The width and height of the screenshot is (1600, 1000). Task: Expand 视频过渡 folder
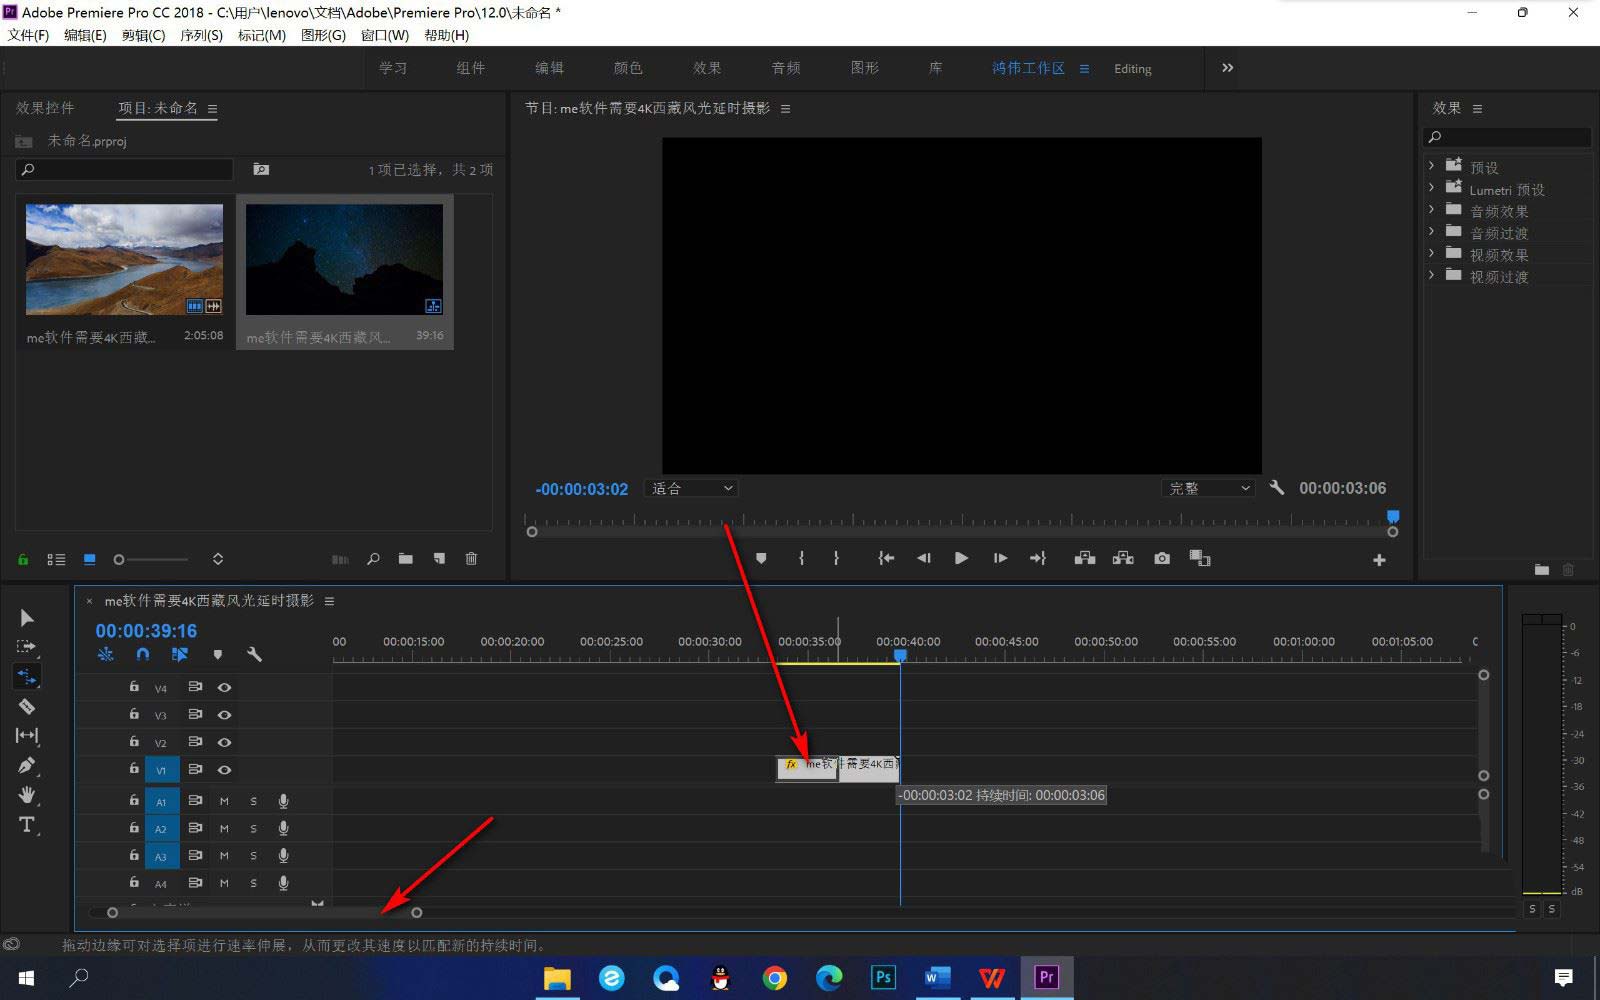point(1431,275)
